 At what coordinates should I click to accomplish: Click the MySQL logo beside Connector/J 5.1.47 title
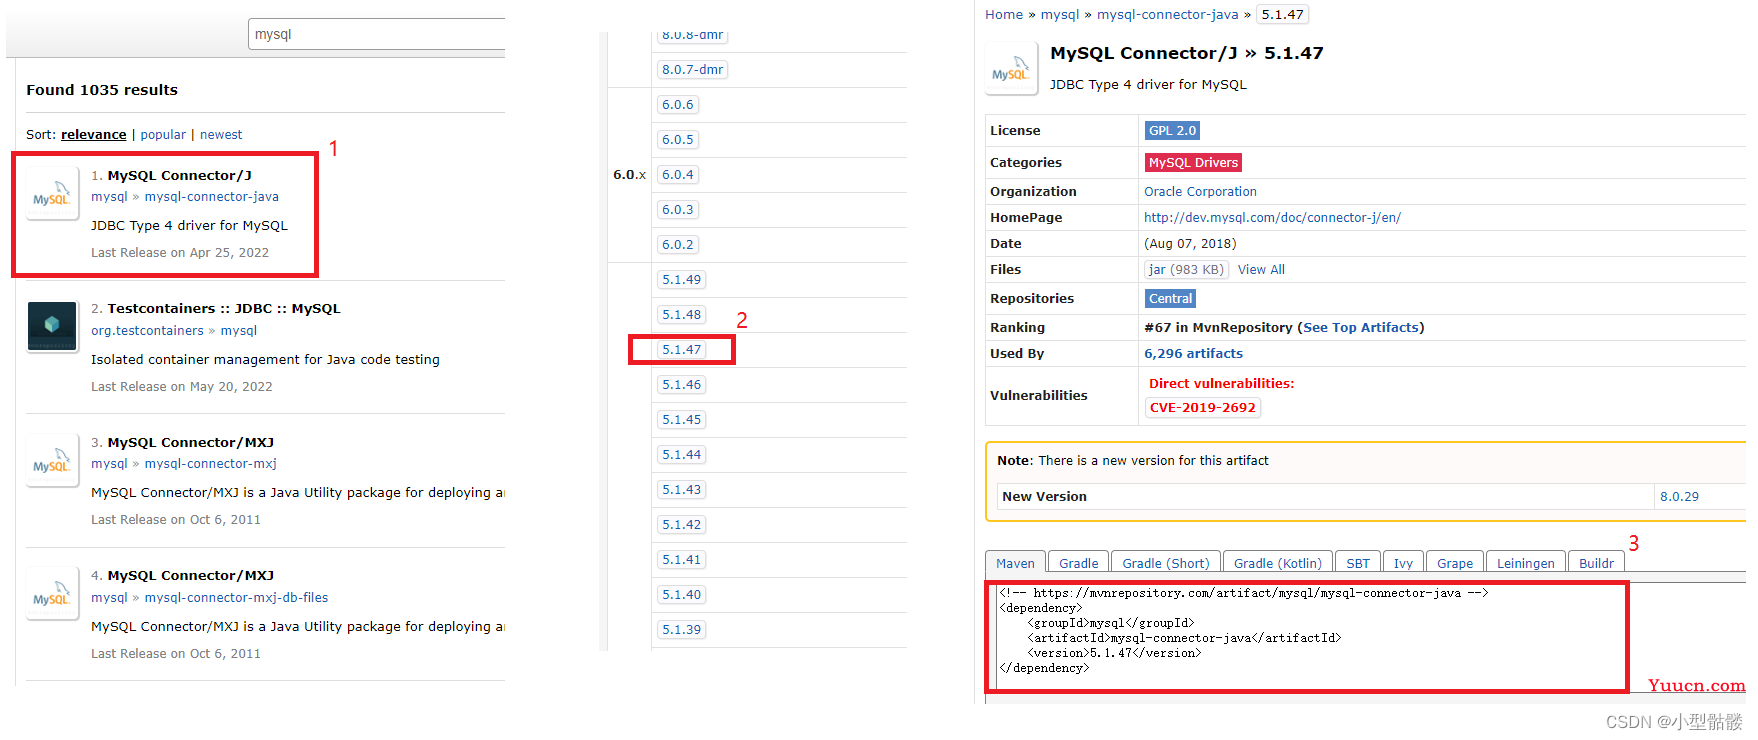[x=1011, y=69]
